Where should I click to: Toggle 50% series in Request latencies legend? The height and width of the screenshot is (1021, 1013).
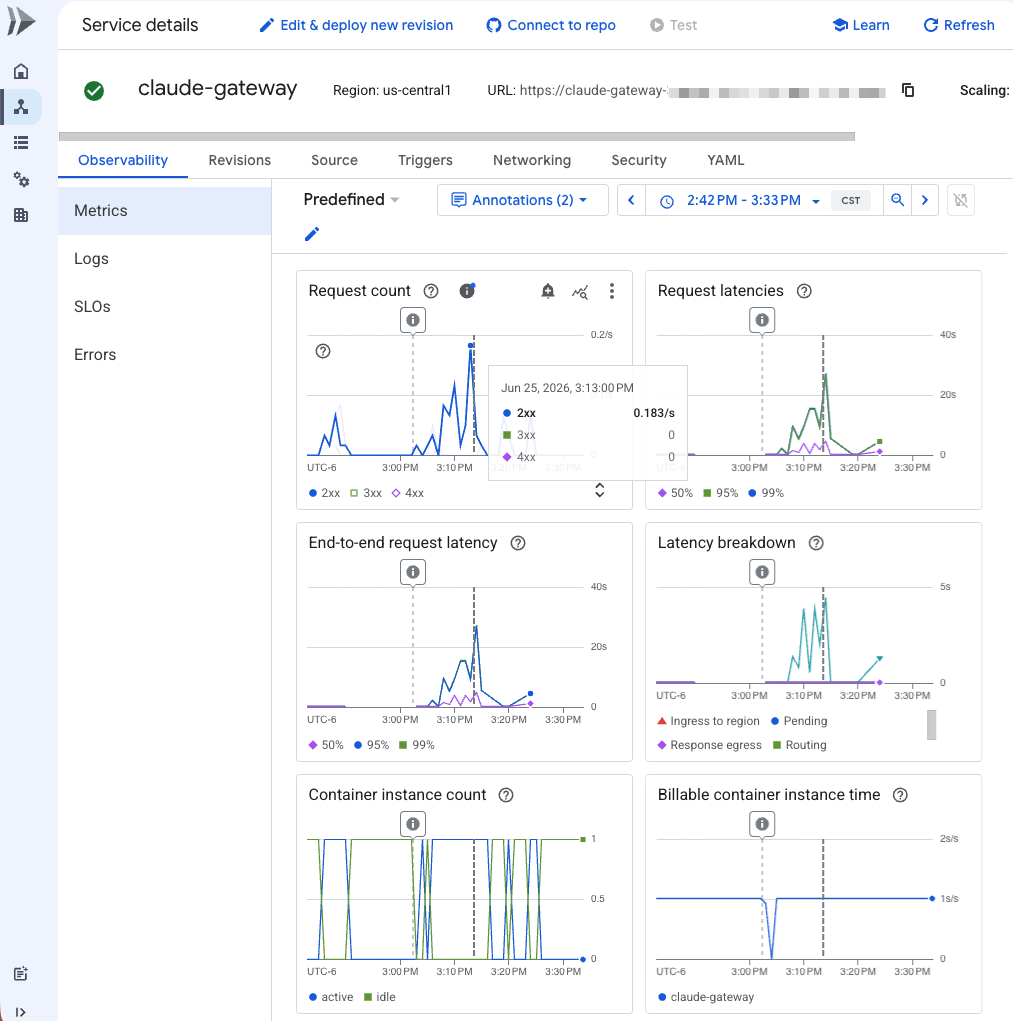(675, 493)
